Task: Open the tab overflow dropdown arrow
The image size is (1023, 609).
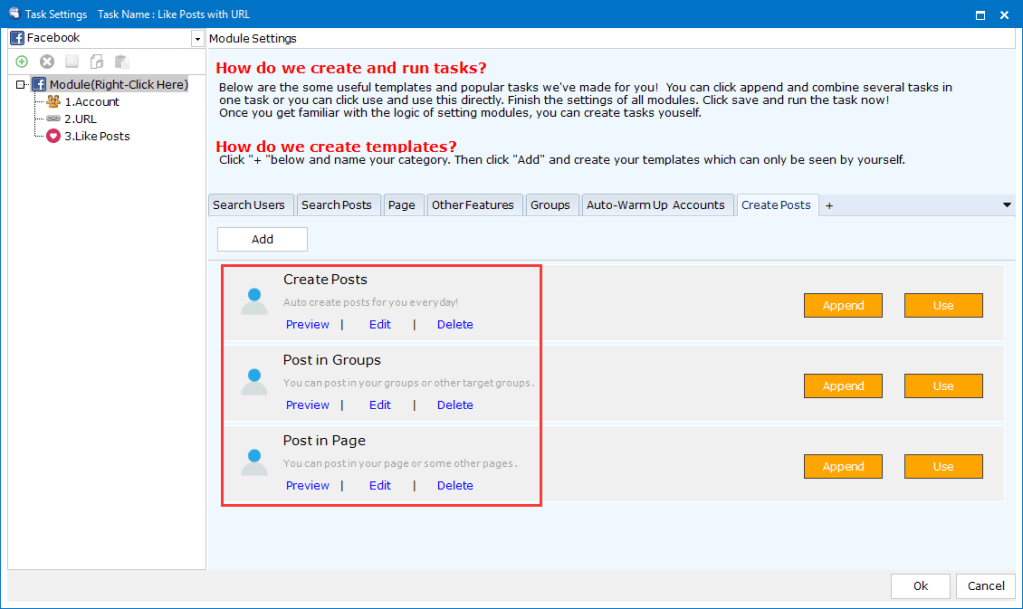Action: point(1006,205)
